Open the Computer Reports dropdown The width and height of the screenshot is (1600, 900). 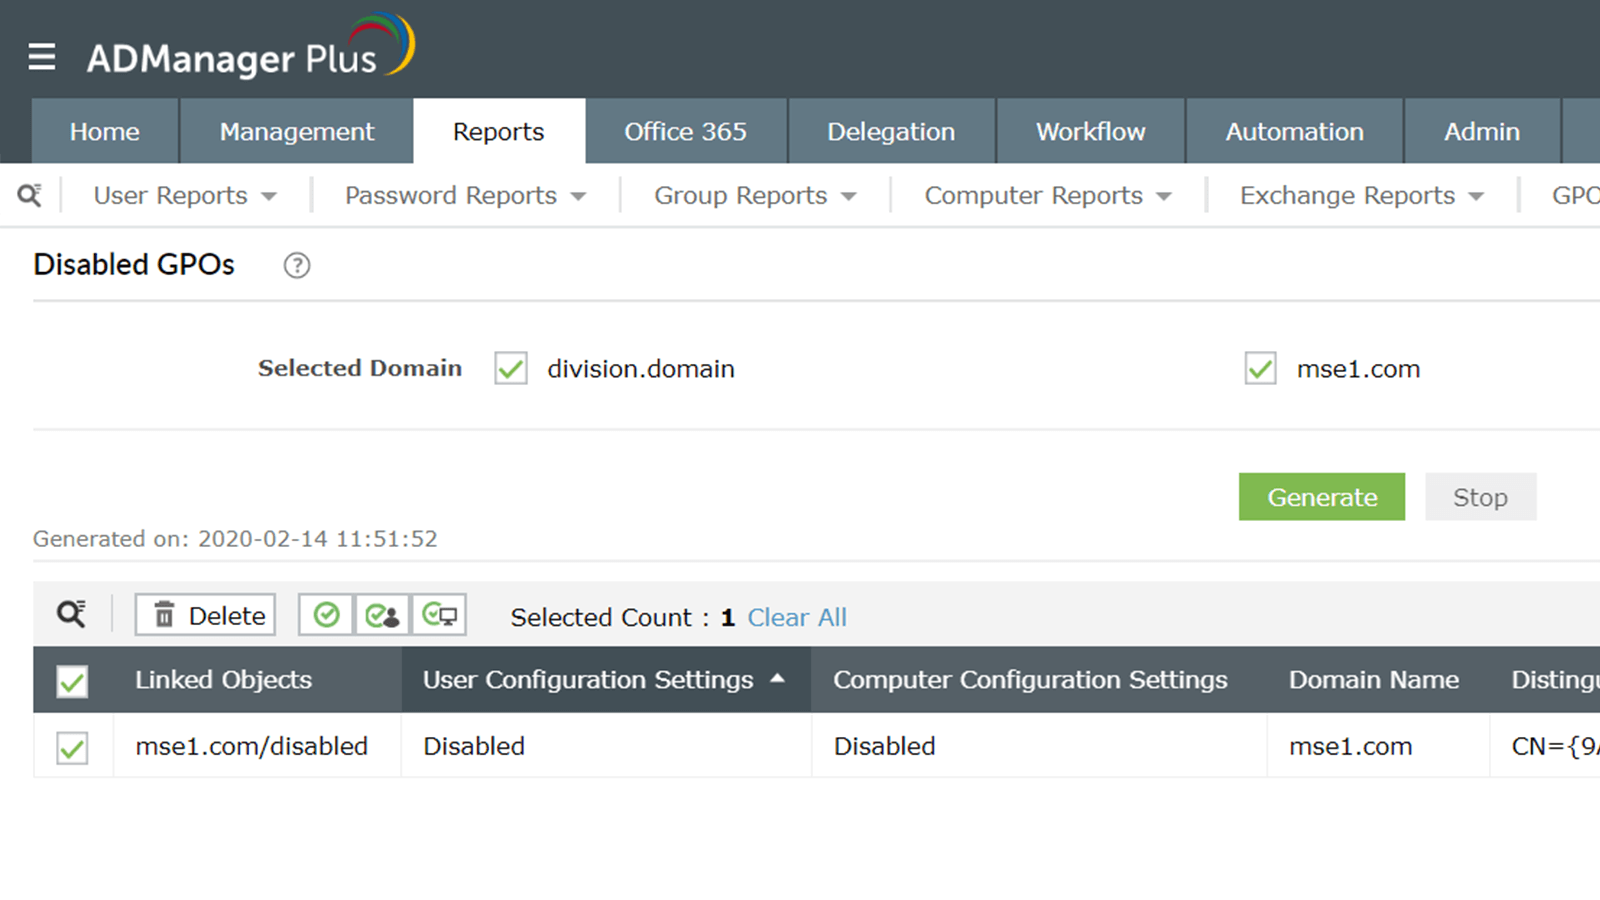point(1047,195)
